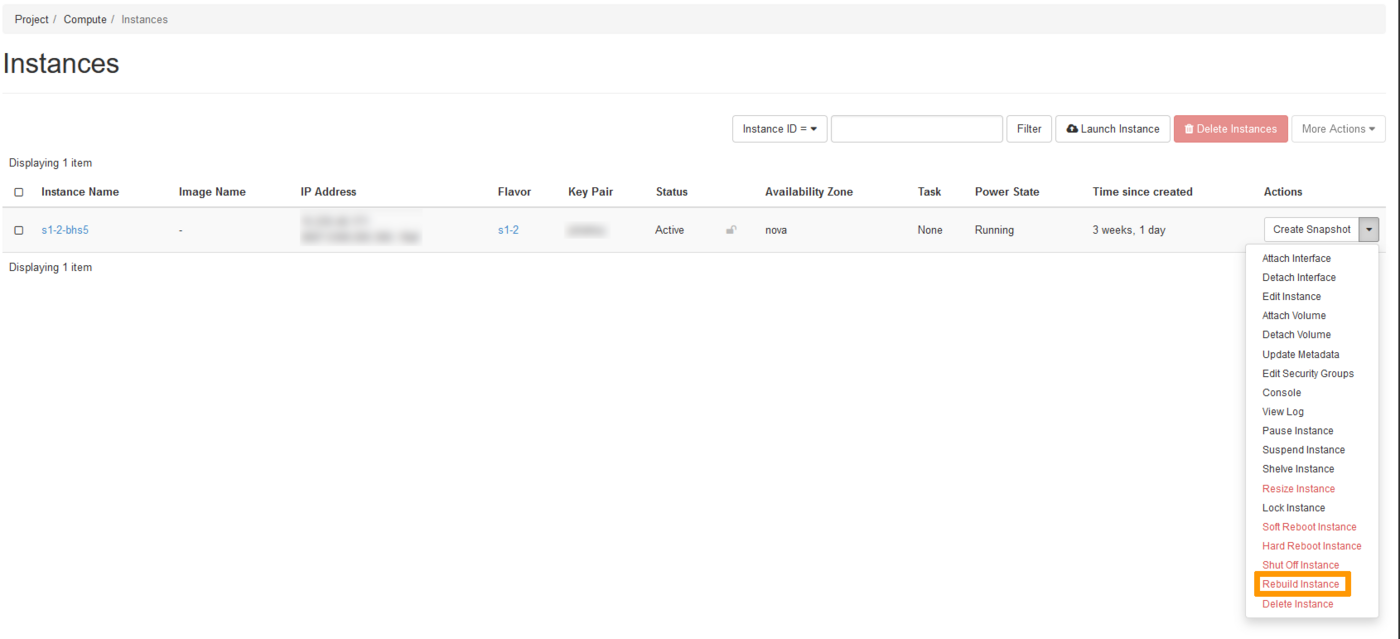Open the s1-2-bhs5 instance link
Viewport: 1400px width, 639px height.
click(x=65, y=230)
